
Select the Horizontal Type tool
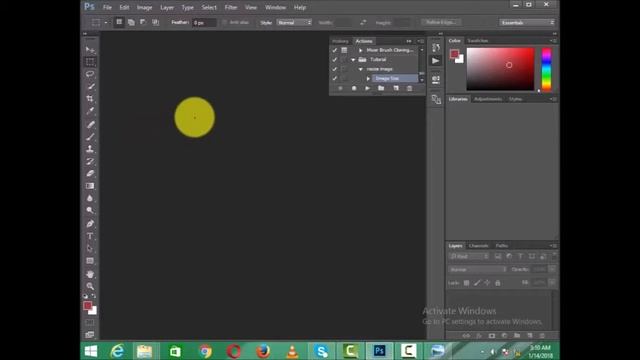pyautogui.click(x=90, y=236)
